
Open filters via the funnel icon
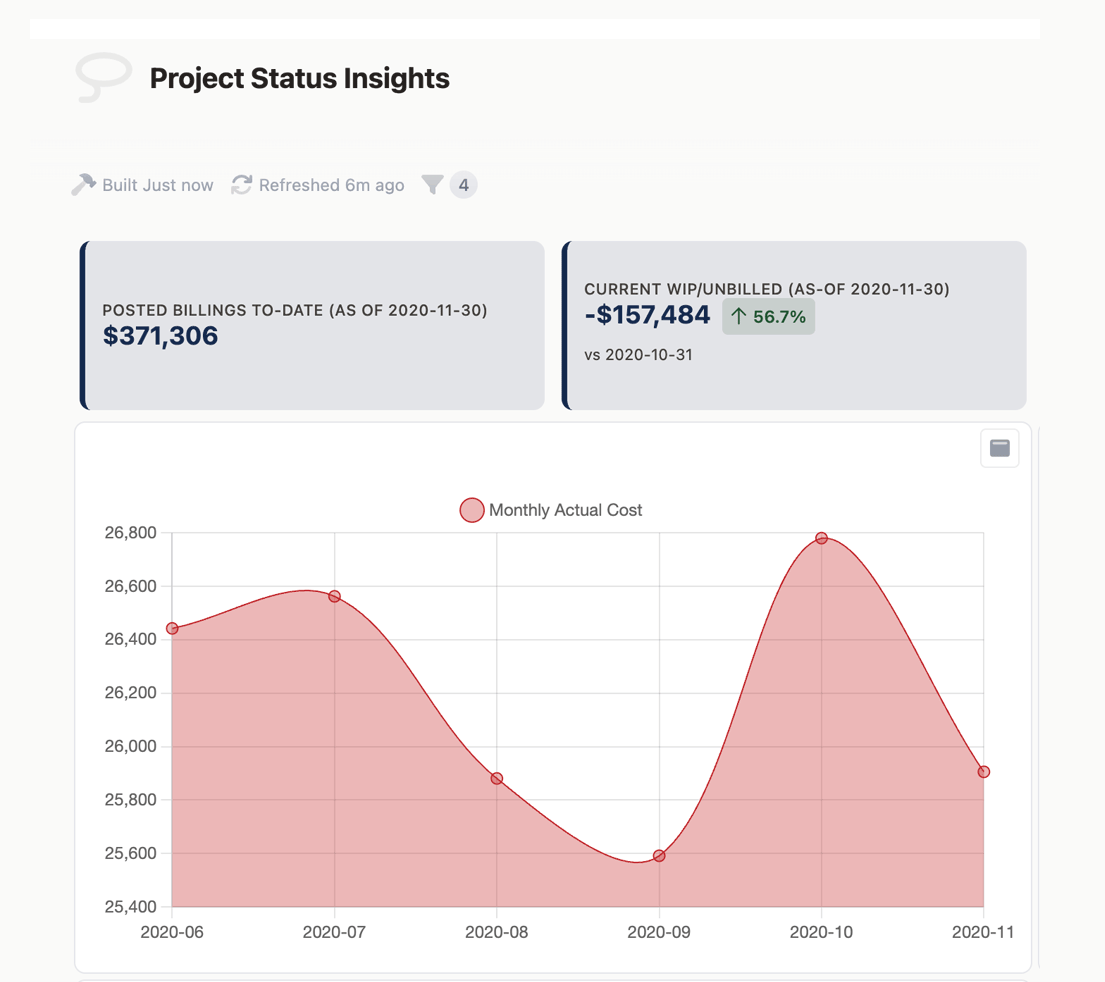[432, 185]
